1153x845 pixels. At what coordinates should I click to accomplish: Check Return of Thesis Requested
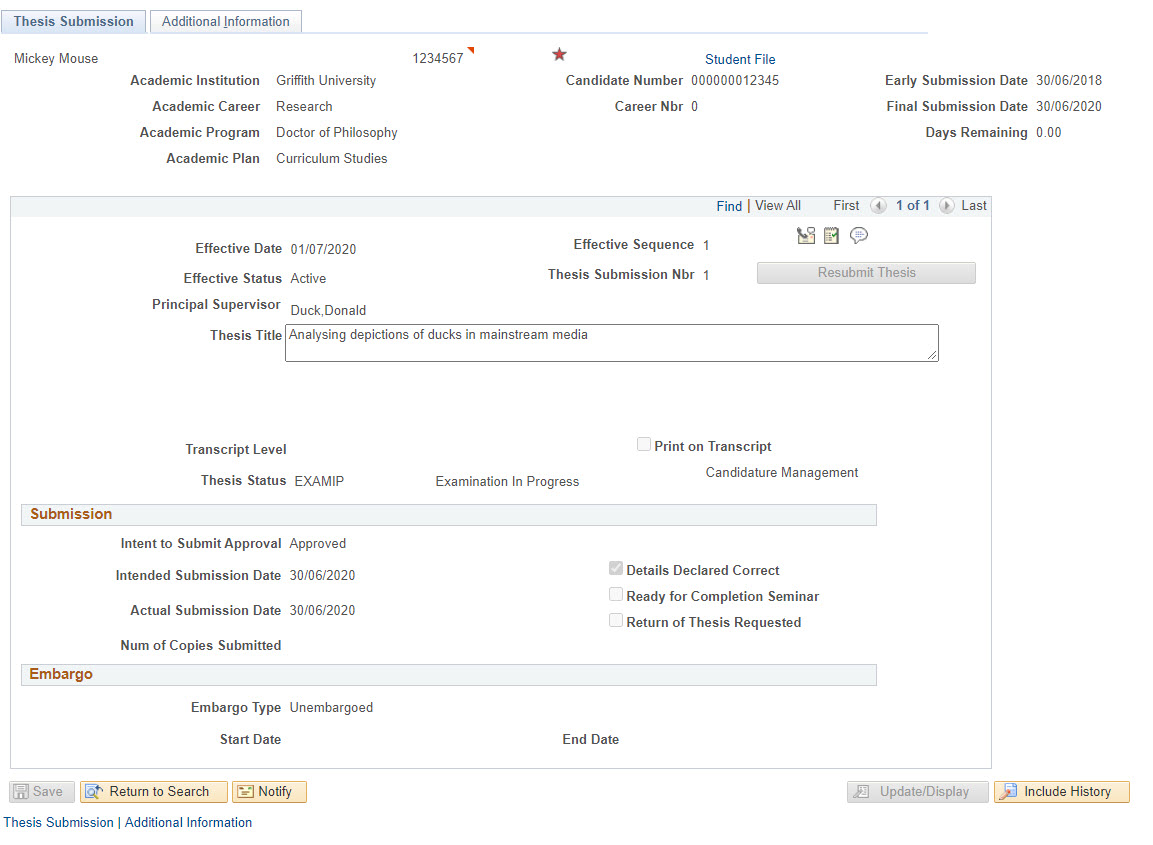tap(616, 621)
